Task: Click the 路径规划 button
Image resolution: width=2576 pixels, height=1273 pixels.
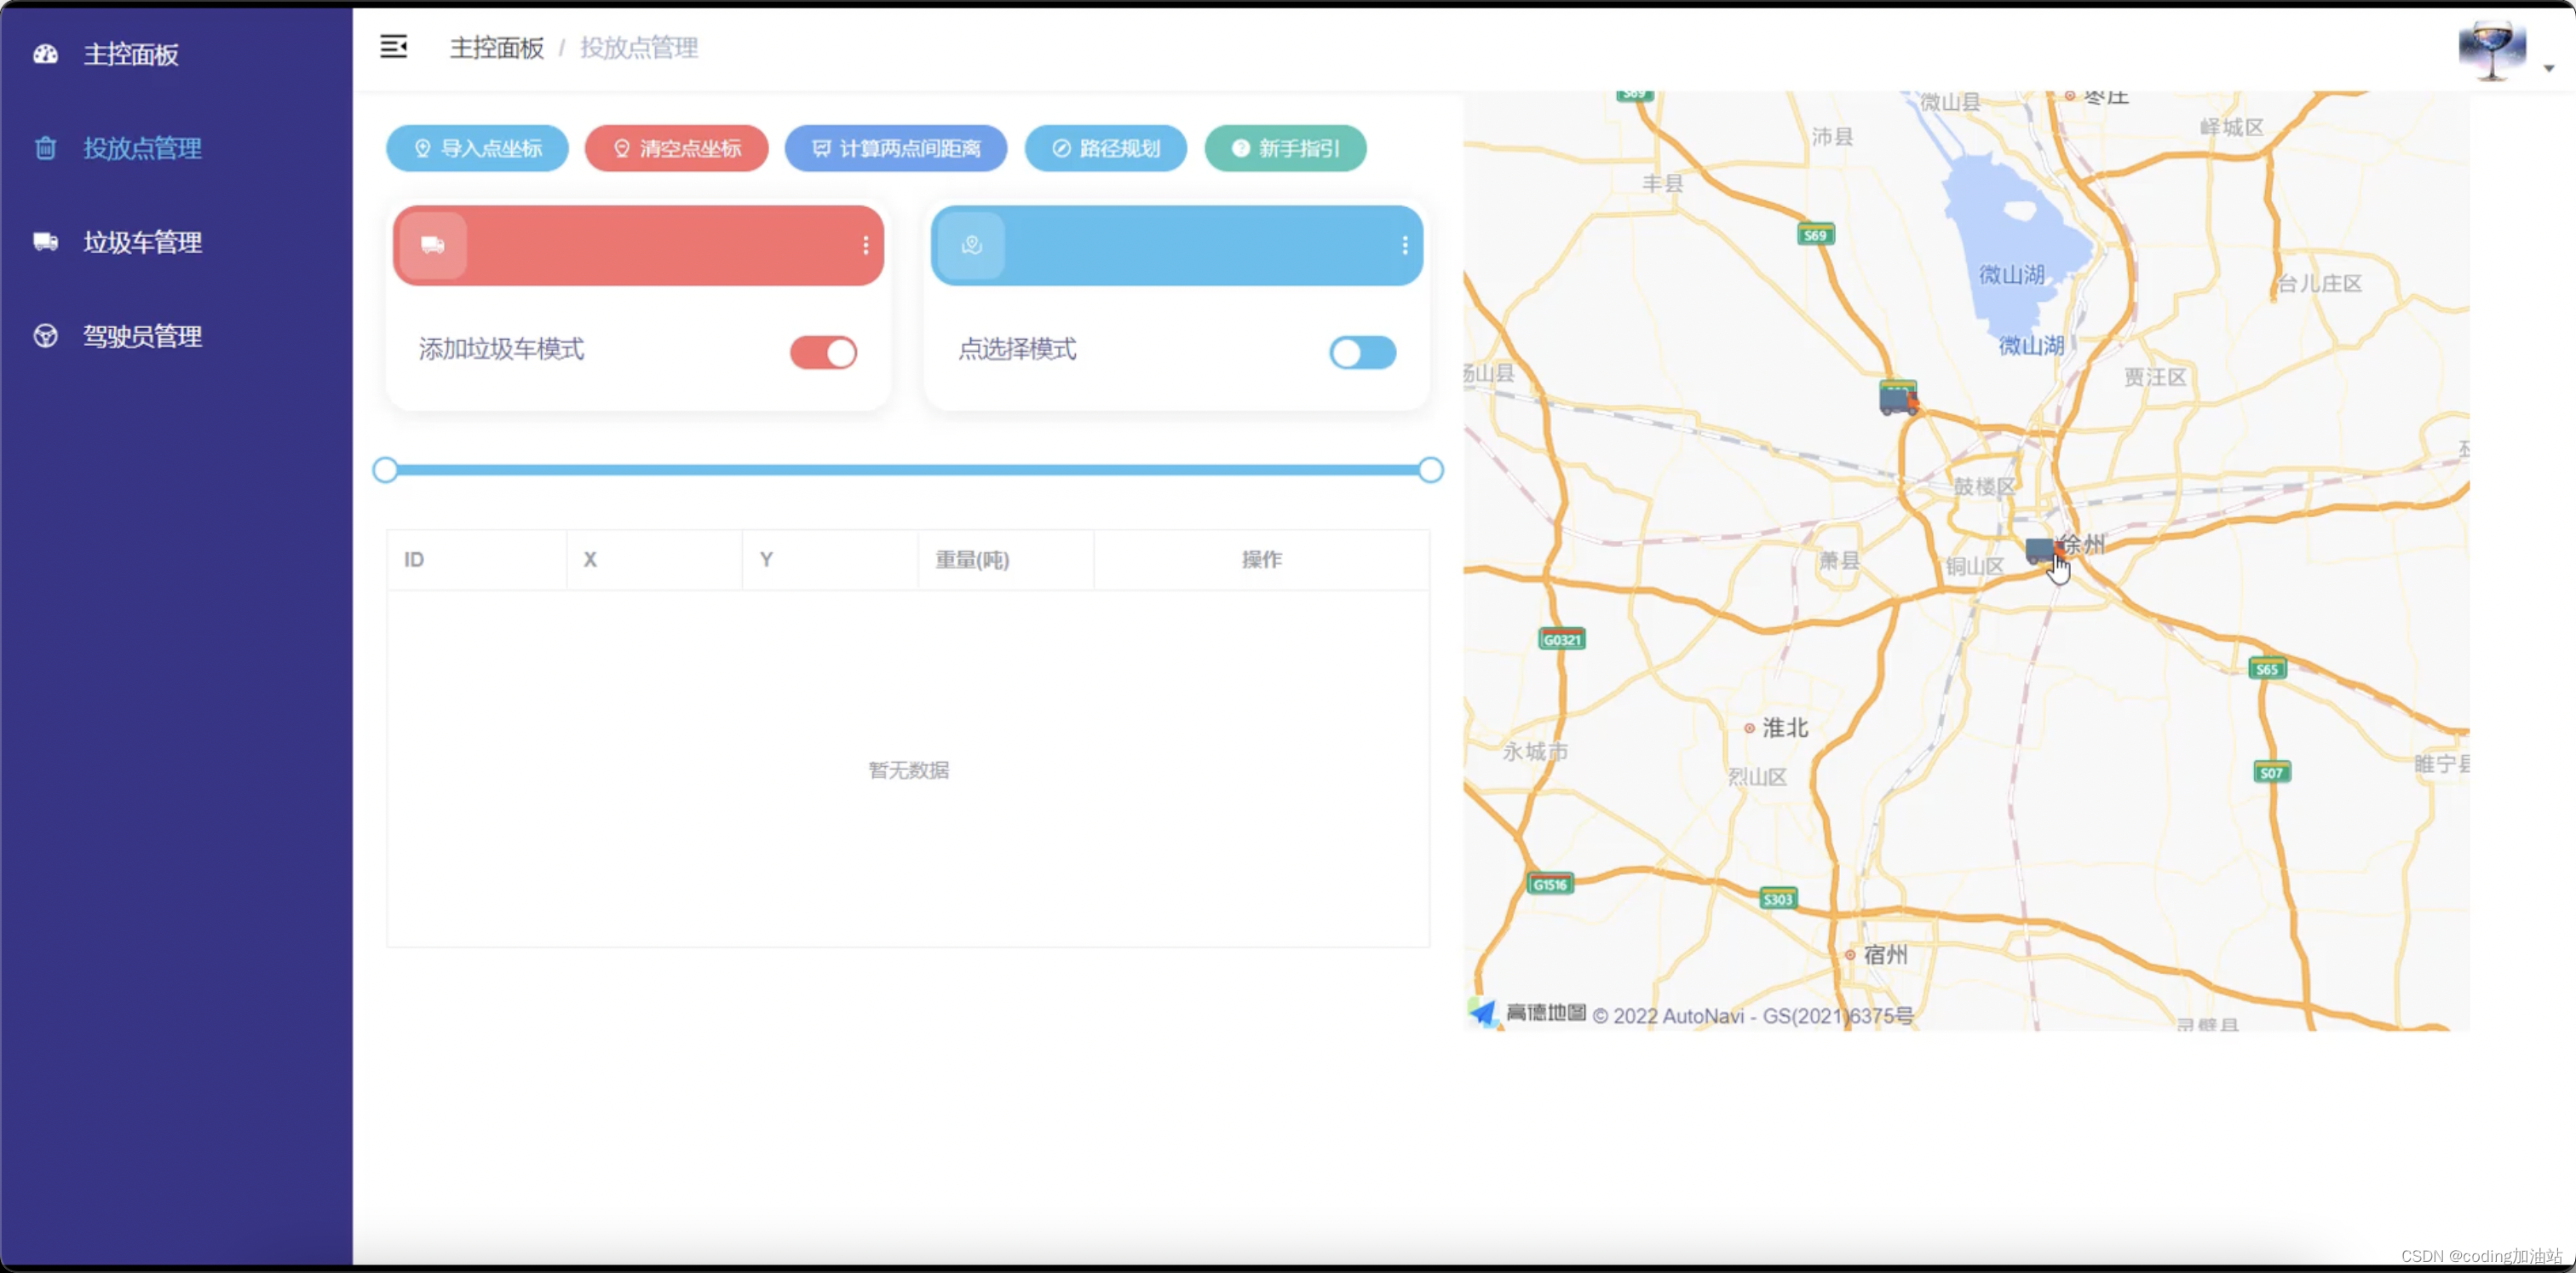Action: point(1105,148)
